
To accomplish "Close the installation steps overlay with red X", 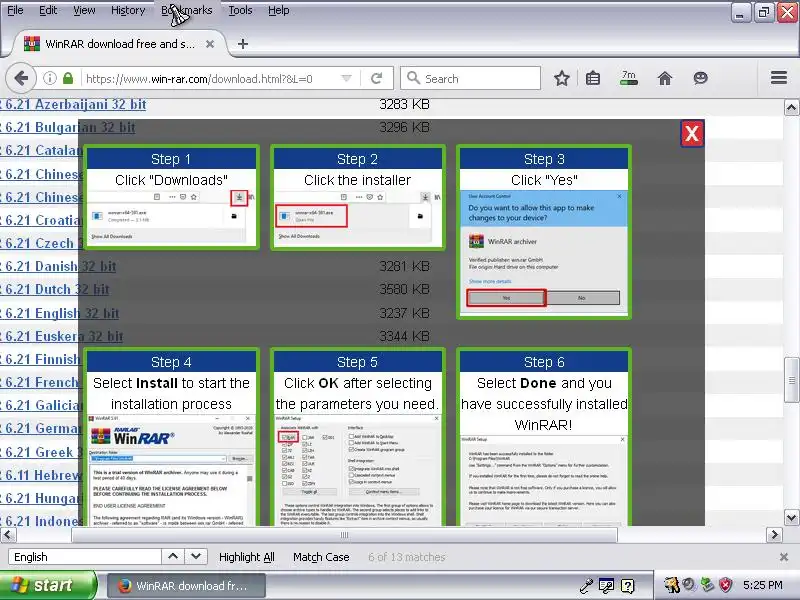I will click(692, 134).
